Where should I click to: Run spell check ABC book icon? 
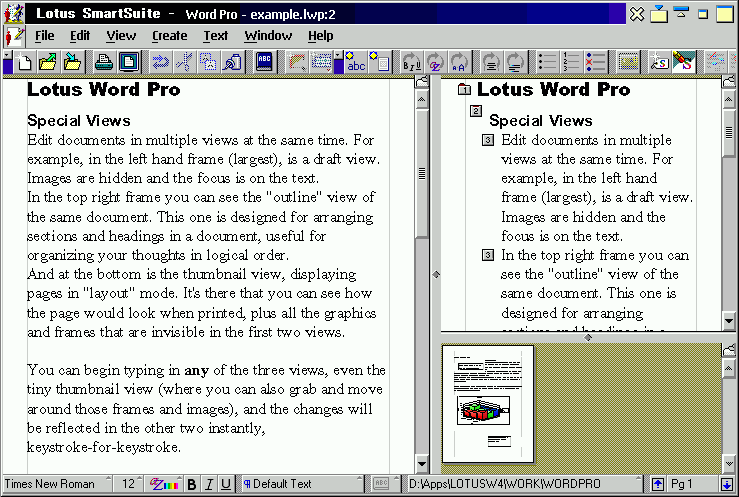(x=264, y=62)
